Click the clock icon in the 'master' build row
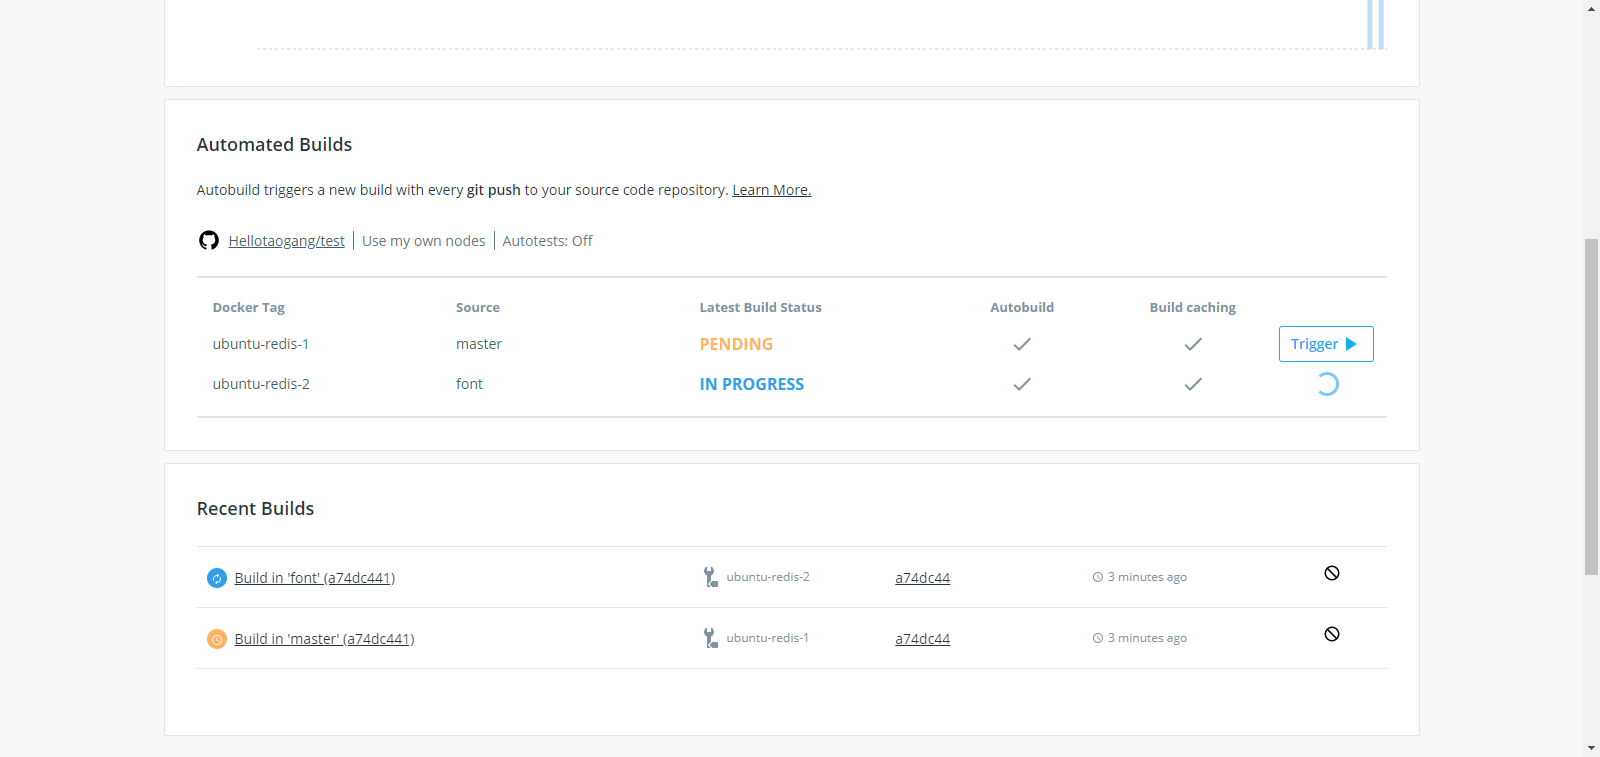 click(x=1098, y=638)
